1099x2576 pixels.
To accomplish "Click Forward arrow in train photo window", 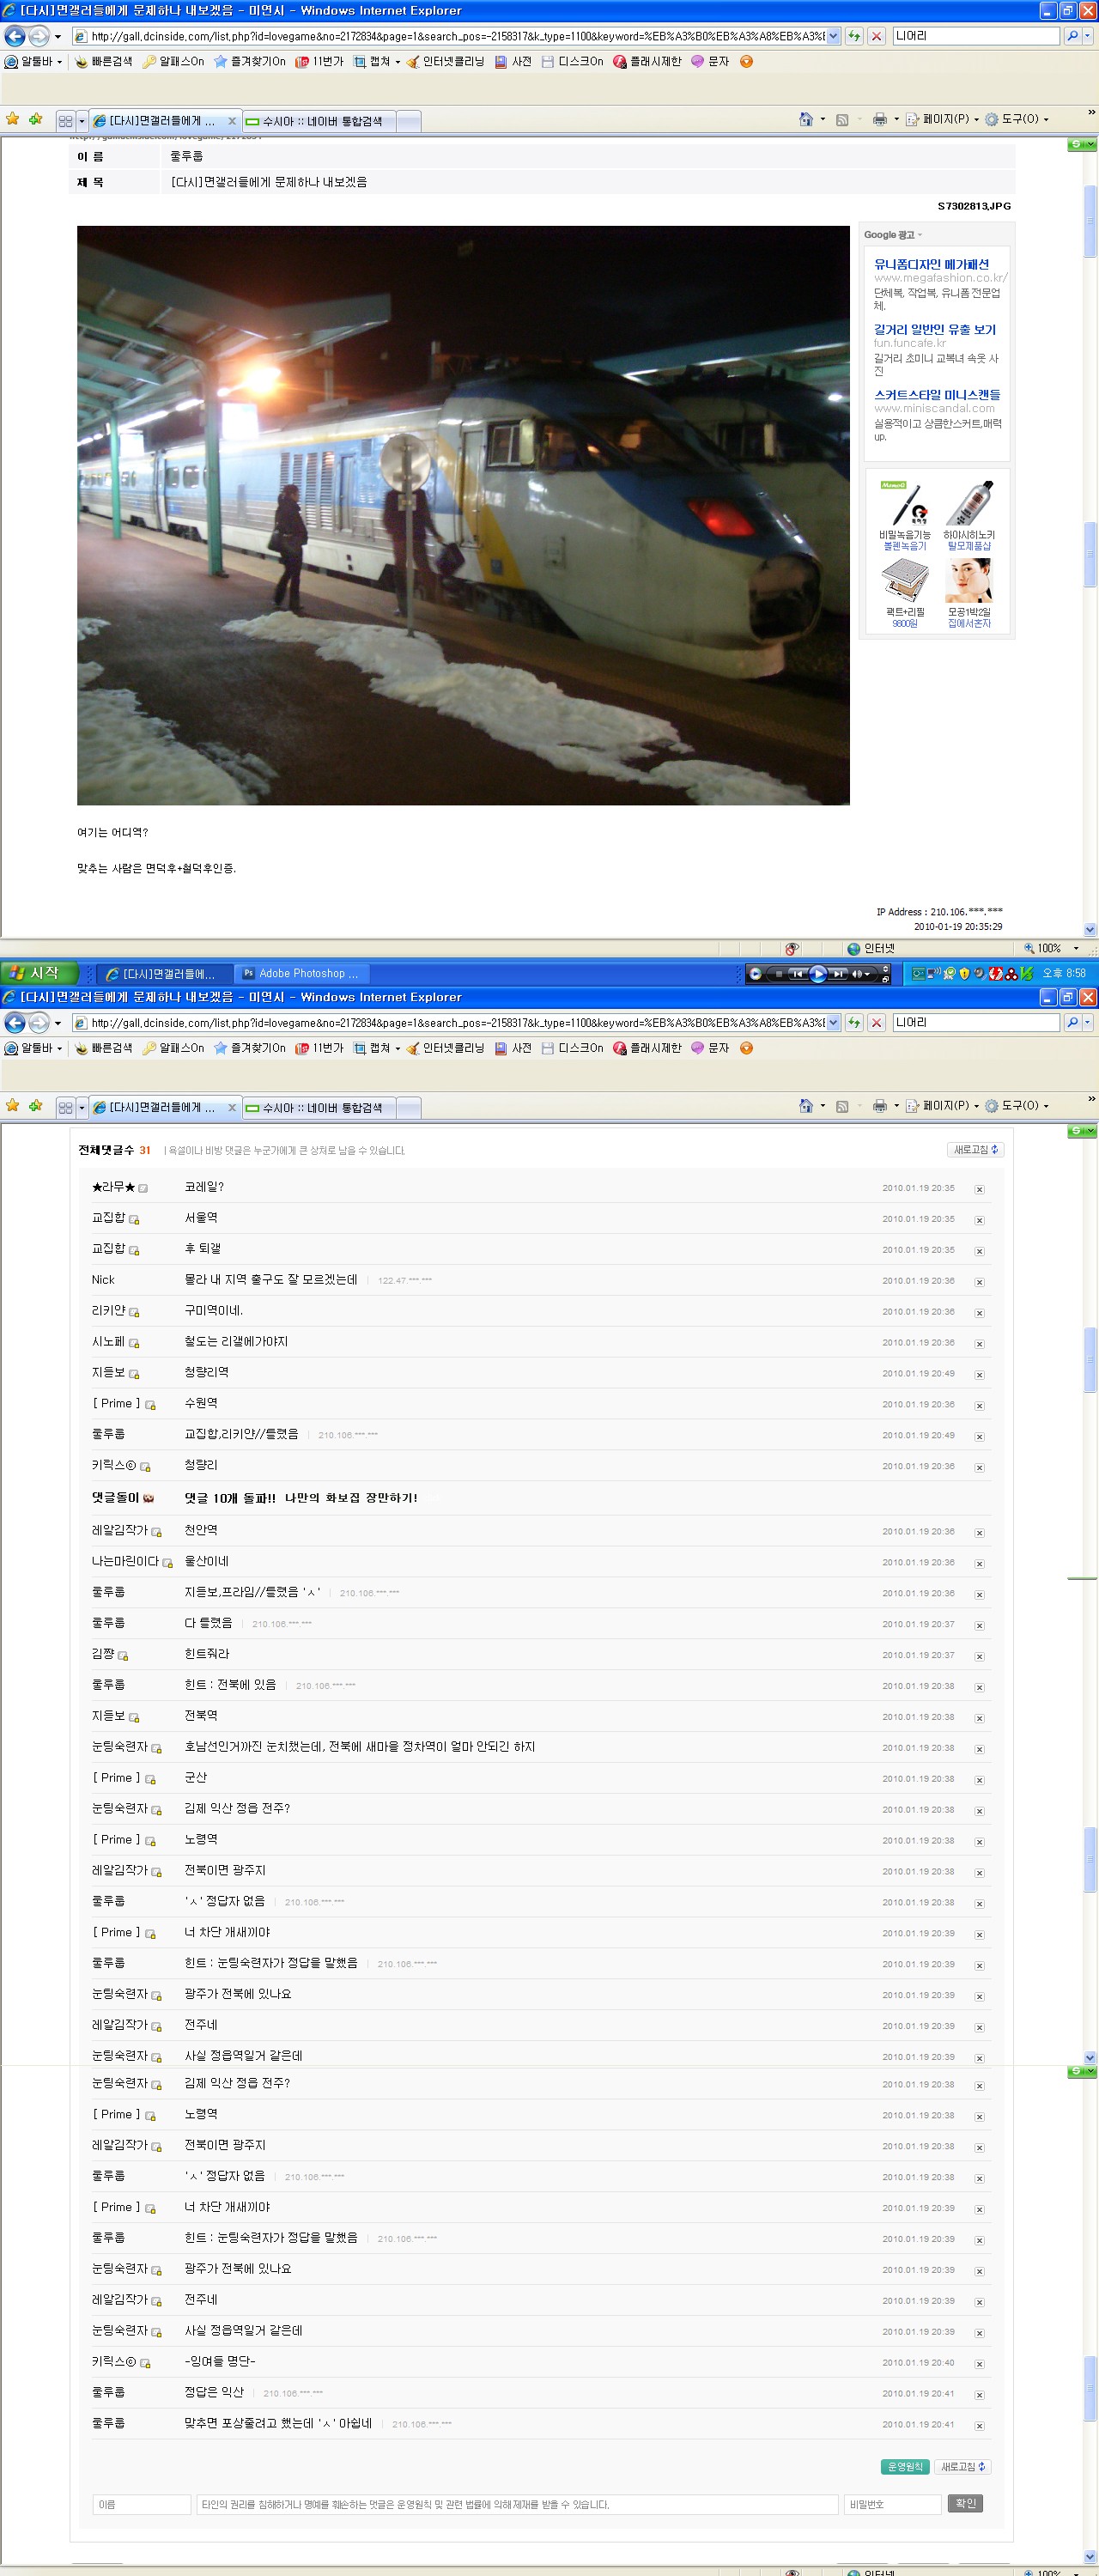I will point(38,36).
